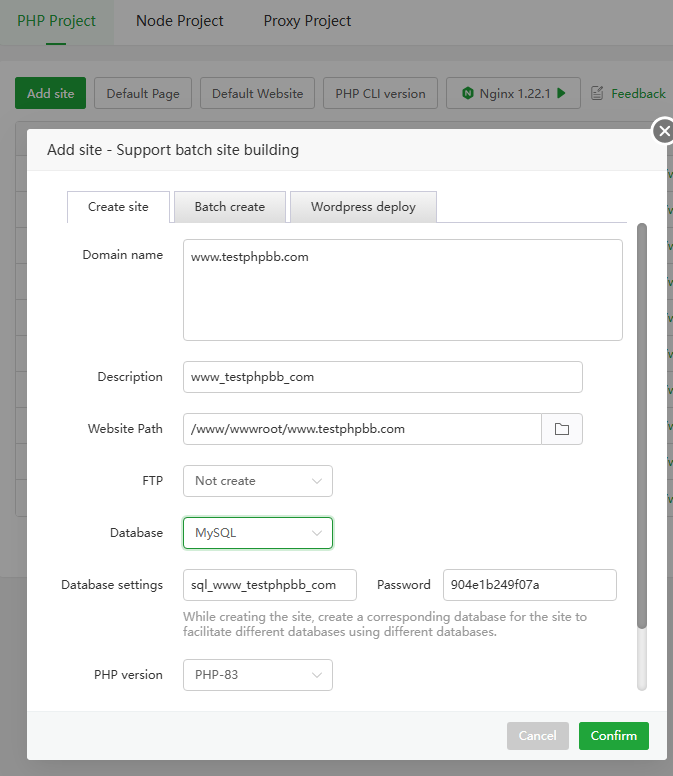The height and width of the screenshot is (776, 673).
Task: Close the Add site dialog with X
Action: point(663,131)
